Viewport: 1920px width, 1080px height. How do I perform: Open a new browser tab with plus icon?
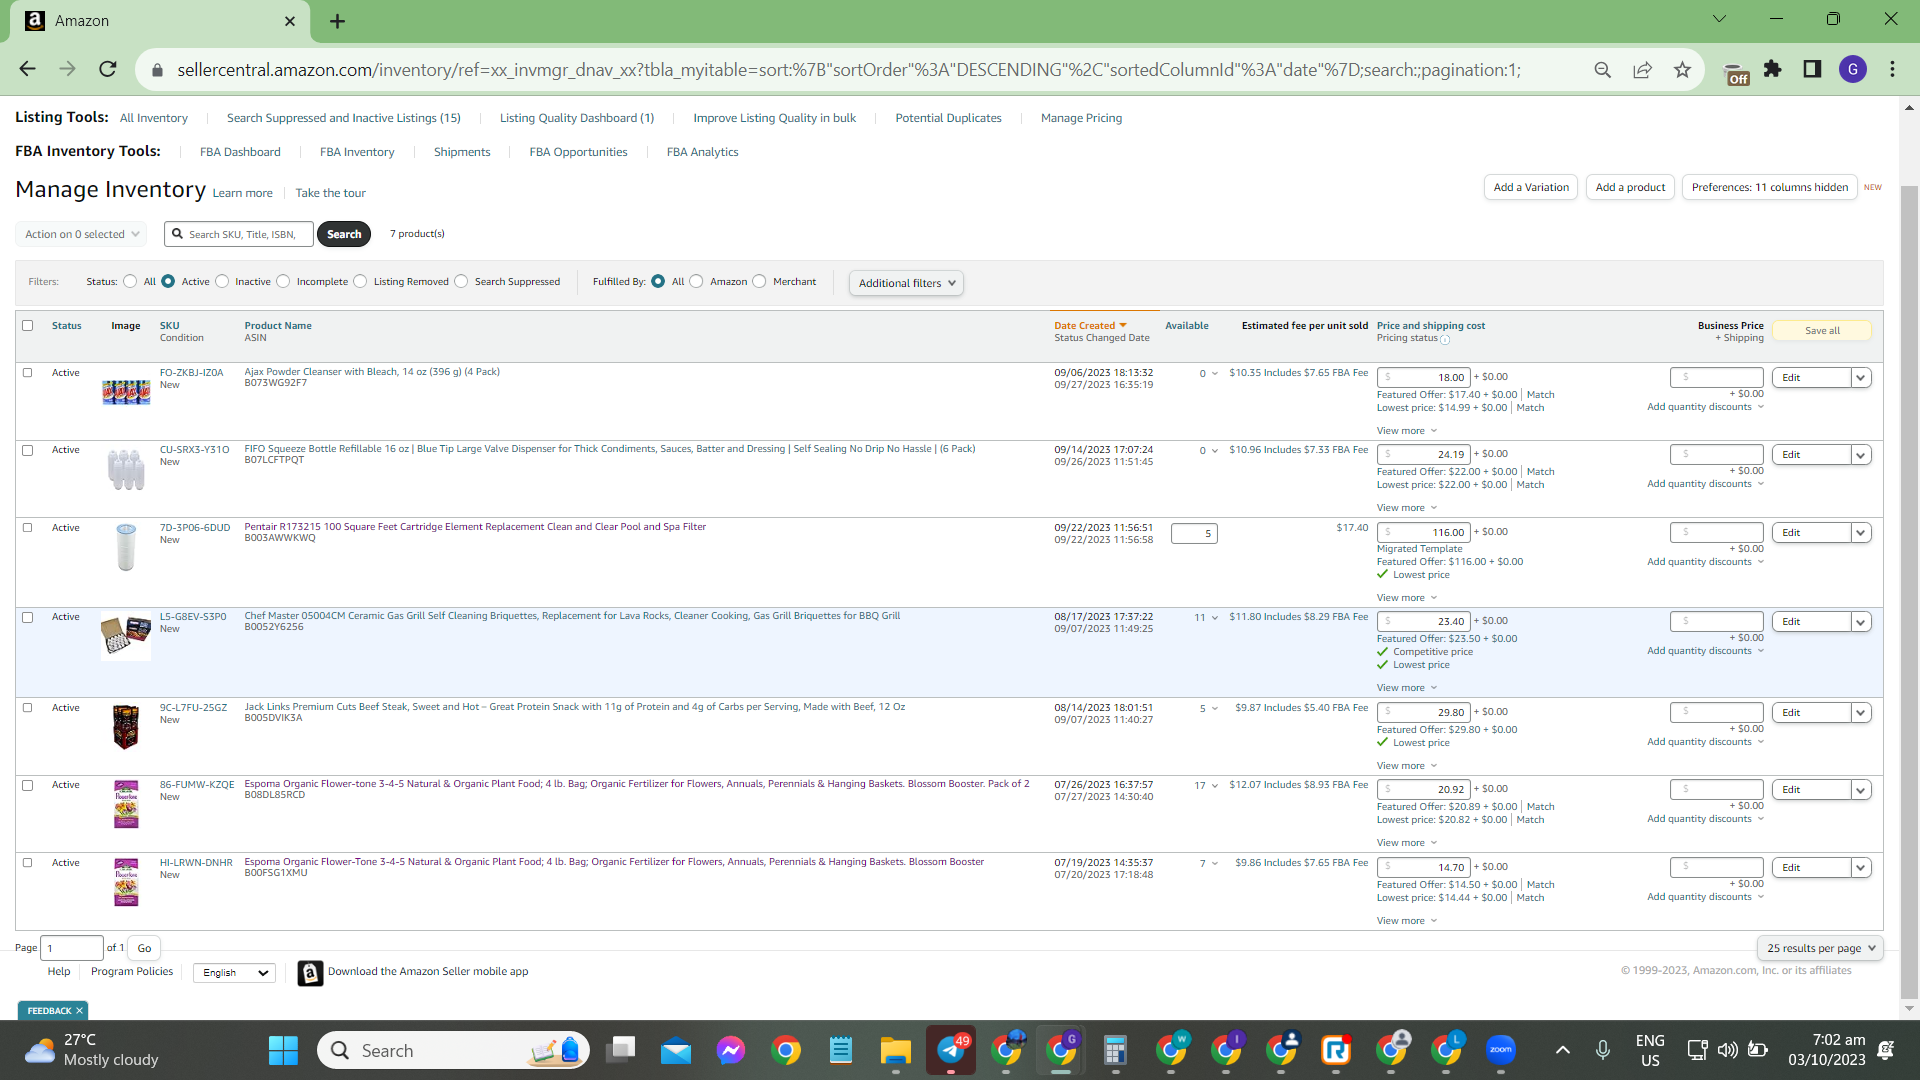pyautogui.click(x=337, y=21)
